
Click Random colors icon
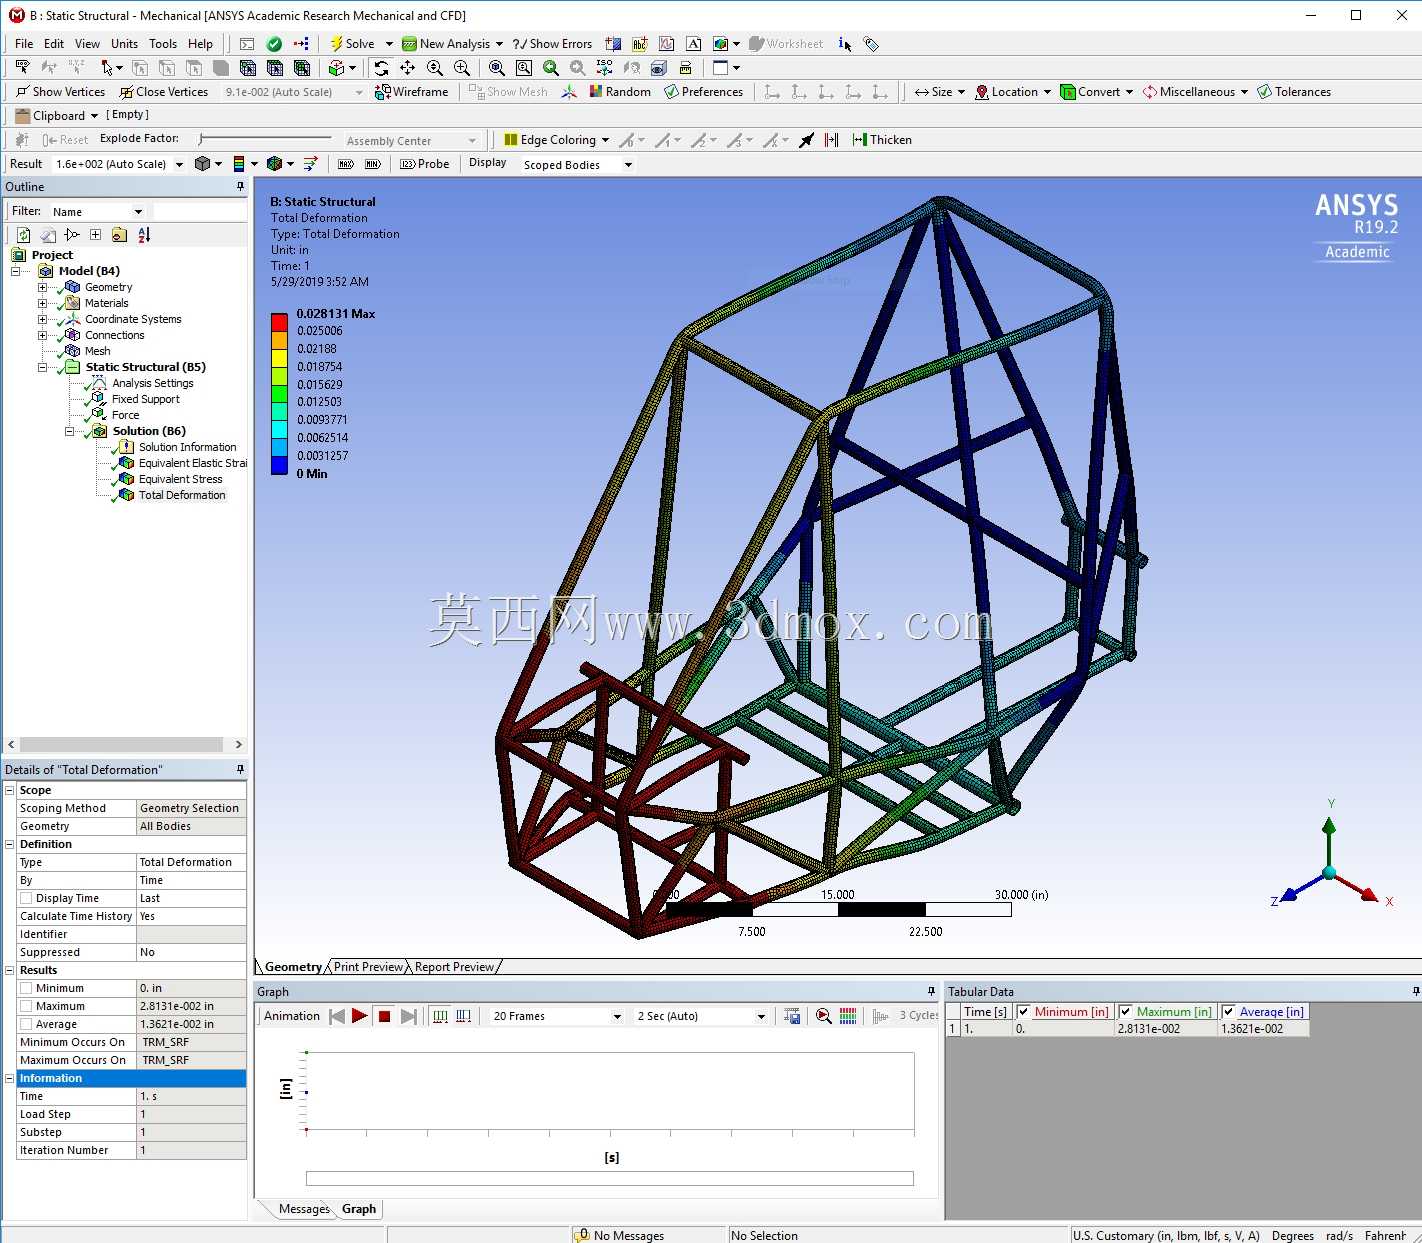pyautogui.click(x=620, y=92)
